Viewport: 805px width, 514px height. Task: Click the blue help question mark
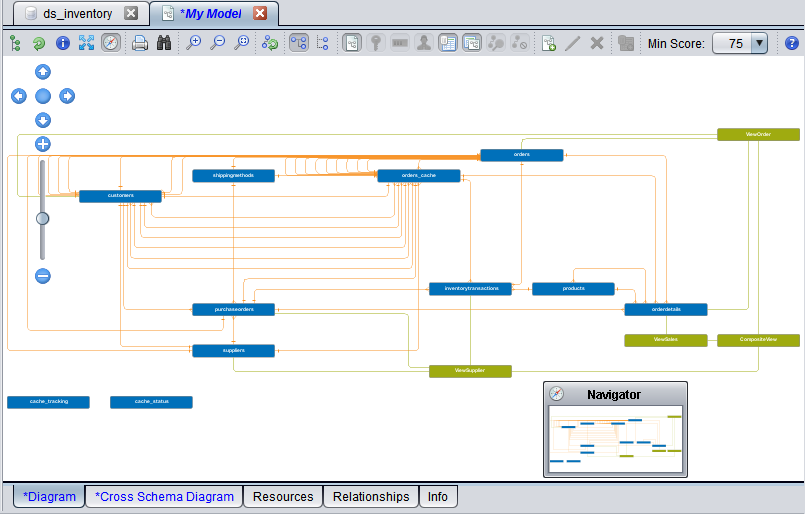792,43
